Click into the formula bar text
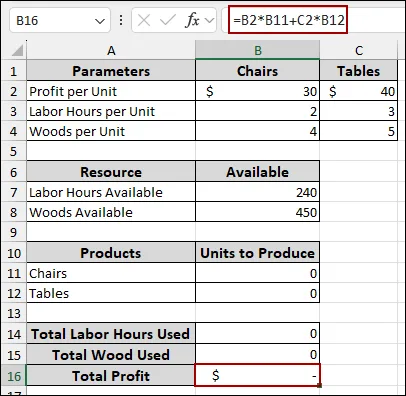 point(288,20)
